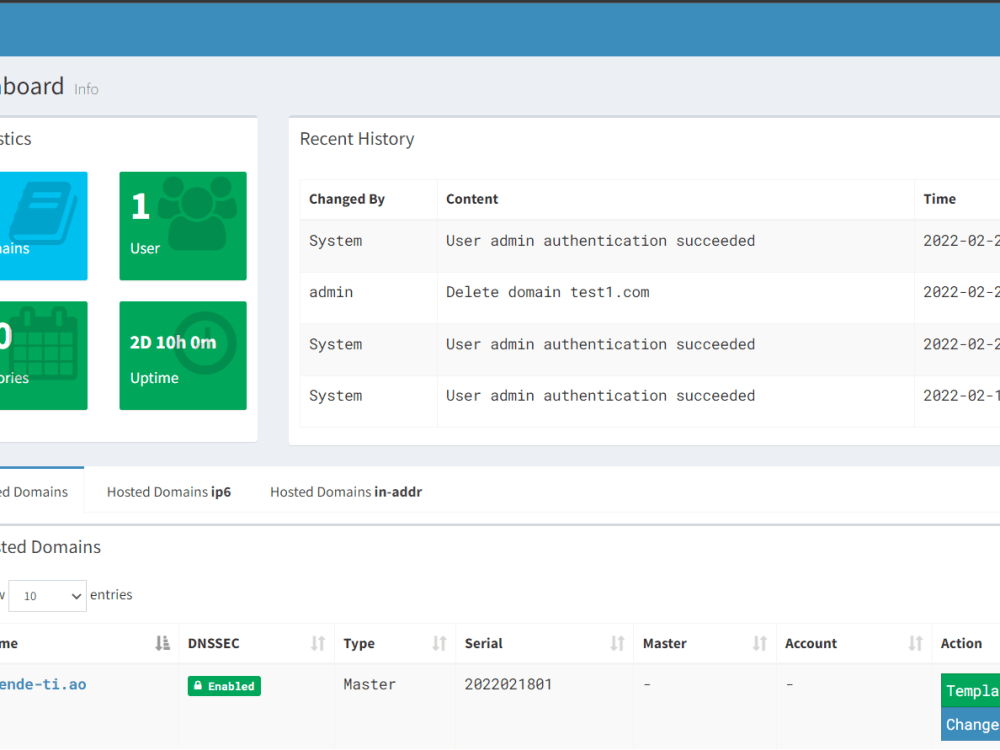Screen dimensions: 1000x750
Task: Switch to the Hosted Domains in-addr tab
Action: click(x=345, y=491)
